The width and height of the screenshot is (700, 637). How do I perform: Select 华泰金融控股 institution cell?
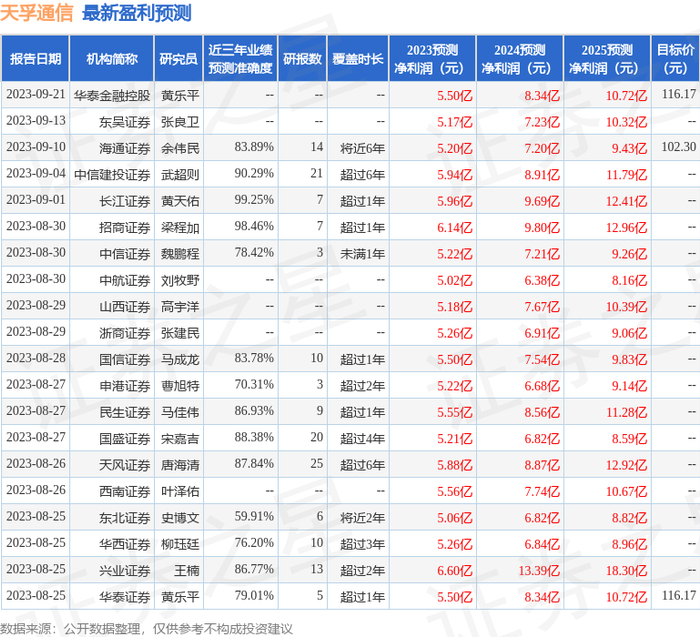pyautogui.click(x=112, y=96)
